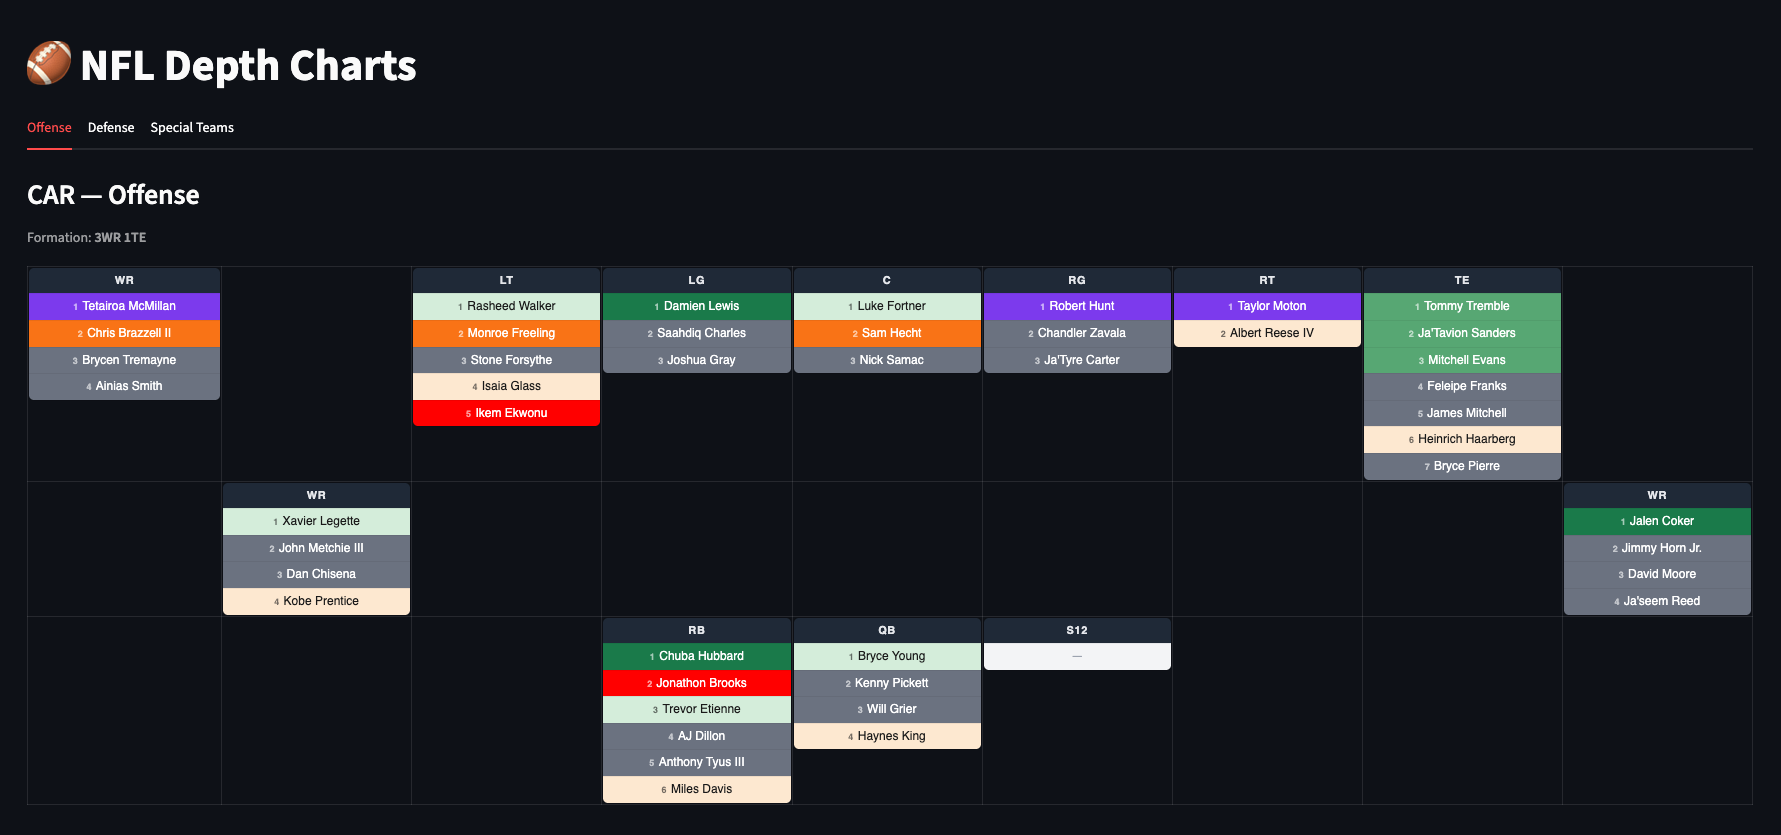Click Sam Hecht orange cell
1781x835 pixels.
pyautogui.click(x=887, y=333)
